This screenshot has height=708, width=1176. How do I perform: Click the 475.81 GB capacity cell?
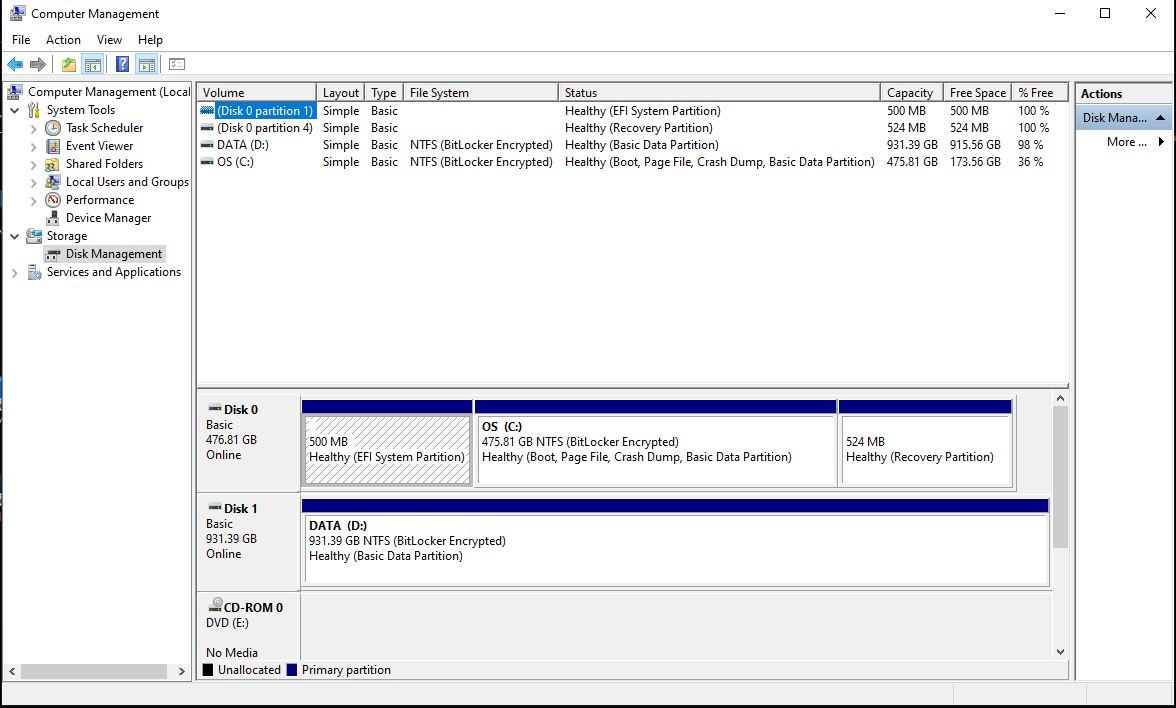[x=912, y=162]
